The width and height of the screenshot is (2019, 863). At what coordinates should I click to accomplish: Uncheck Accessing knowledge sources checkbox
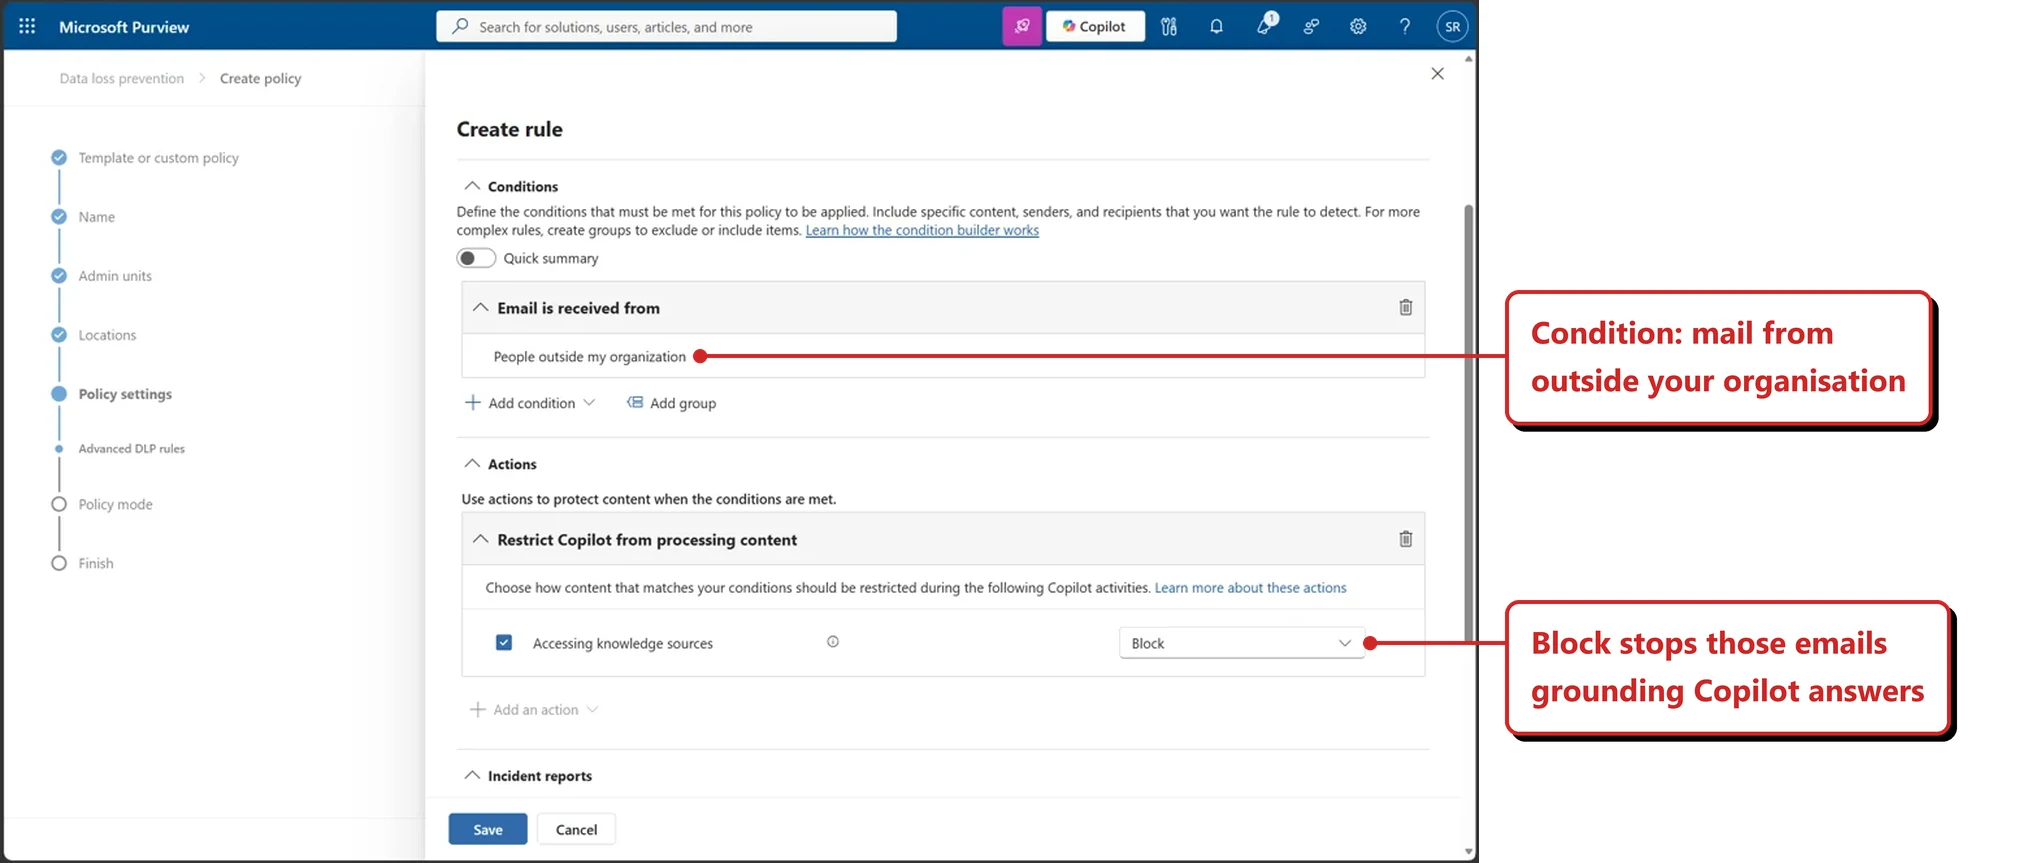(x=504, y=642)
